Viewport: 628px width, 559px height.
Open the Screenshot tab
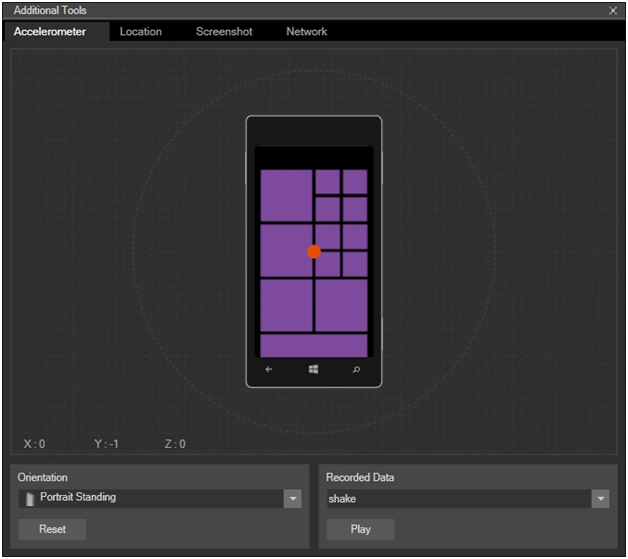click(x=224, y=32)
